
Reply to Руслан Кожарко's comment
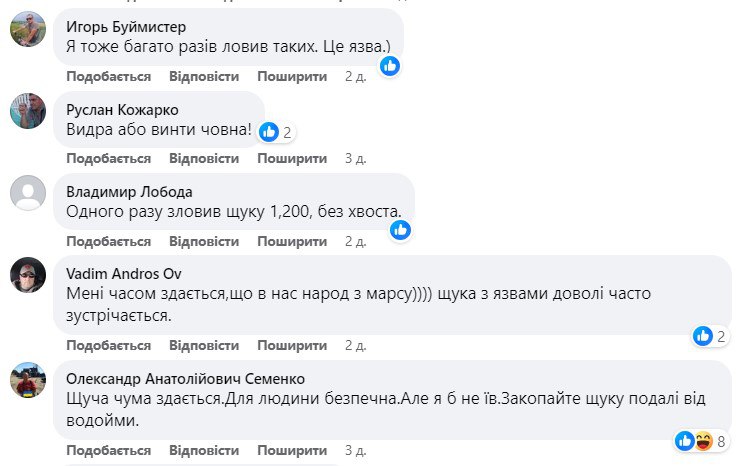coord(204,158)
